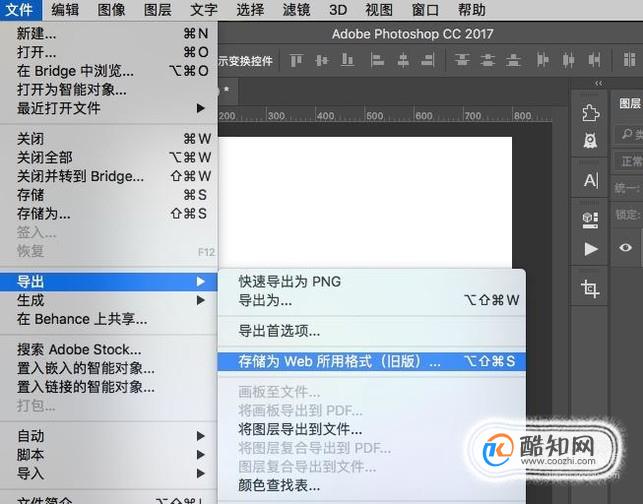Screen dimensions: 643x504
Task: Click the distribute left edges icon
Action: [543, 60]
